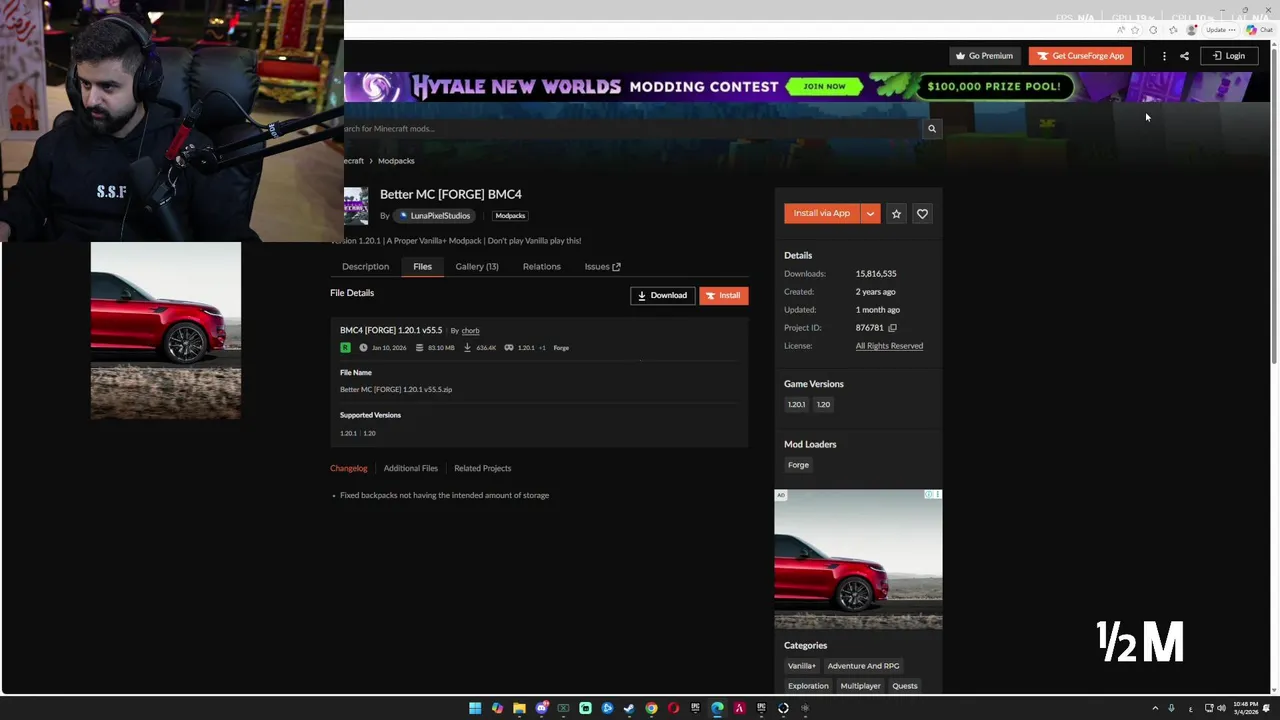Screen dimensions: 1280x720
Task: Select the Changelog sub-tab
Action: (x=349, y=468)
